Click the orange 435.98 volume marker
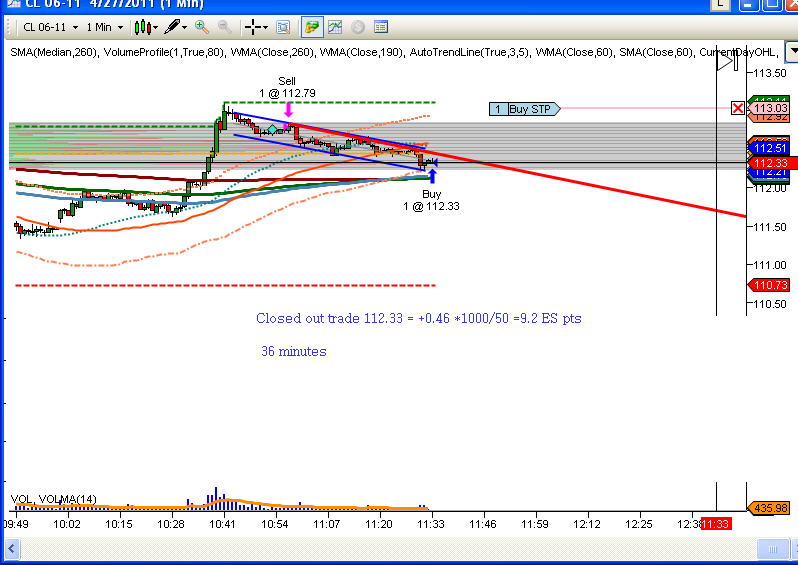 771,508
